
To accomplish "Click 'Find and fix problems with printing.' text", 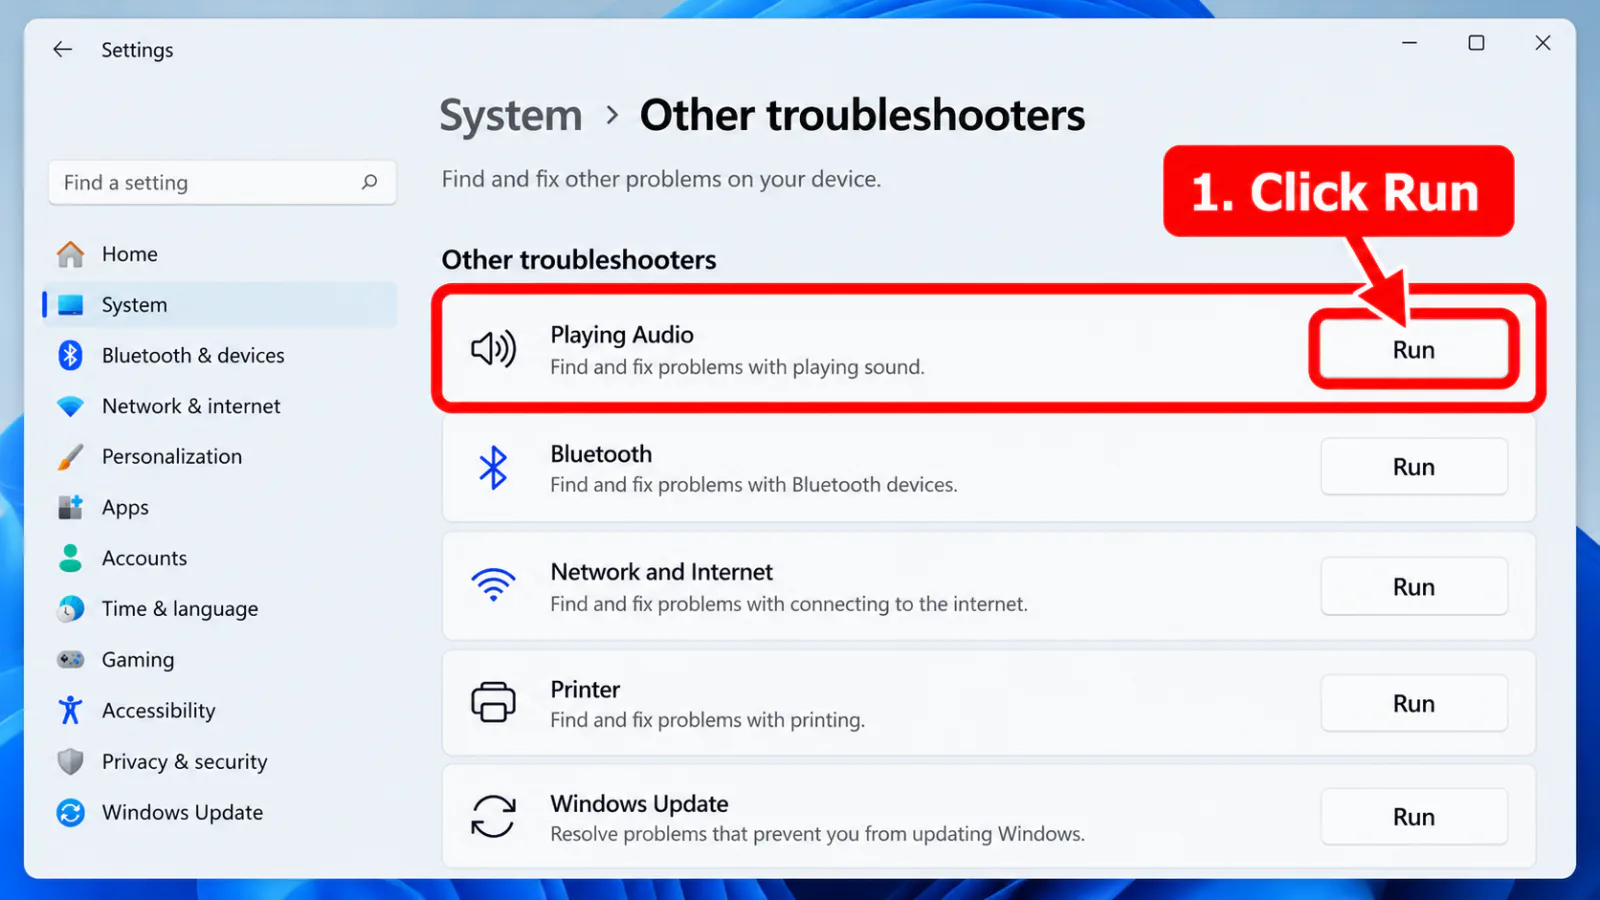I will (x=707, y=720).
